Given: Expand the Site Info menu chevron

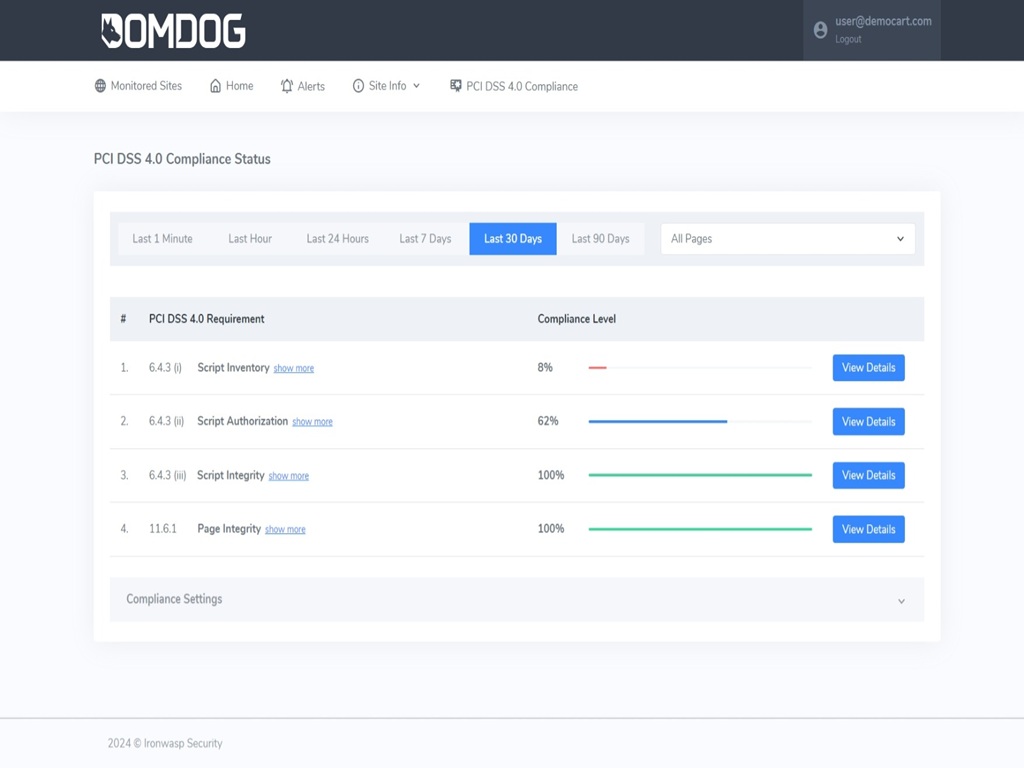Looking at the screenshot, I should click(416, 86).
